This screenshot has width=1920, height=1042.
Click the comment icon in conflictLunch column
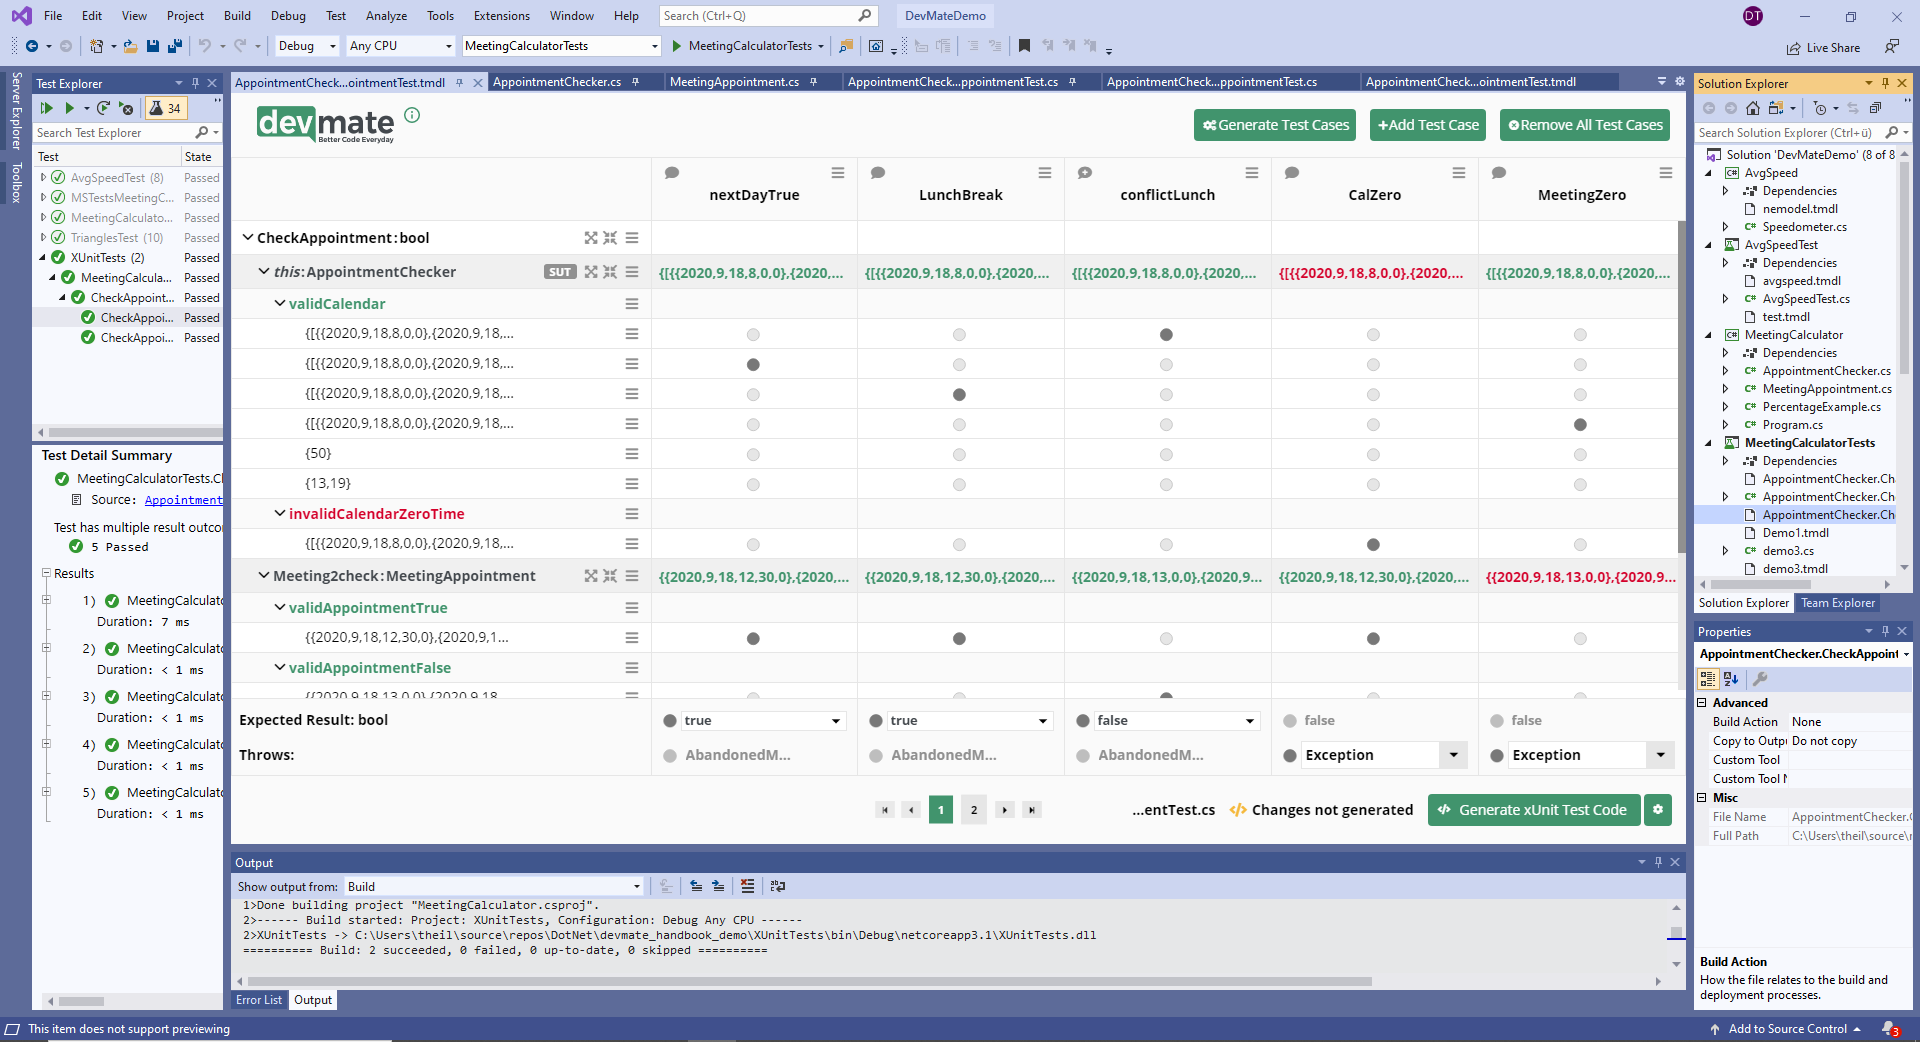click(x=1085, y=173)
